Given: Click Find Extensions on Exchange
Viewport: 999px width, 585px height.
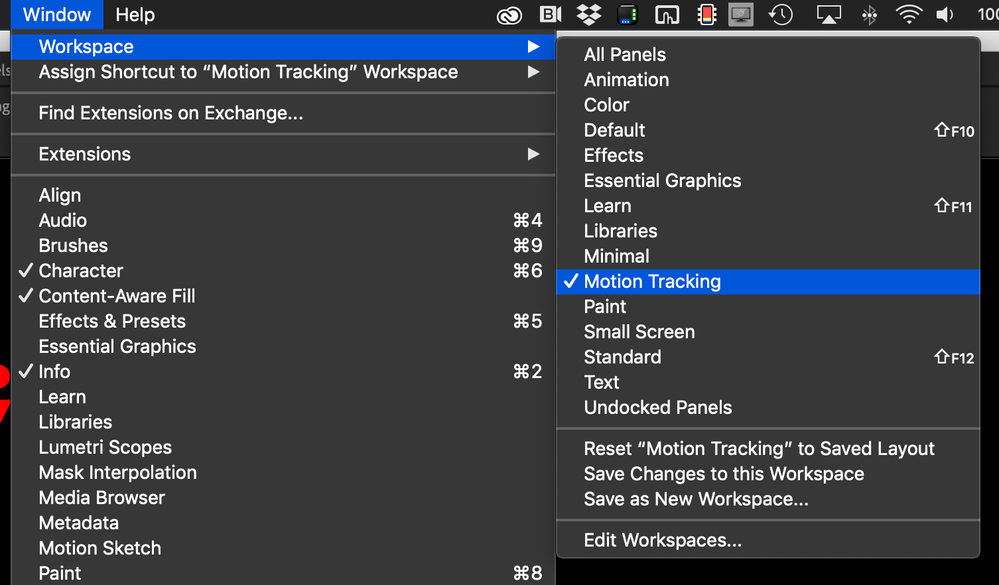Looking at the screenshot, I should (x=171, y=113).
